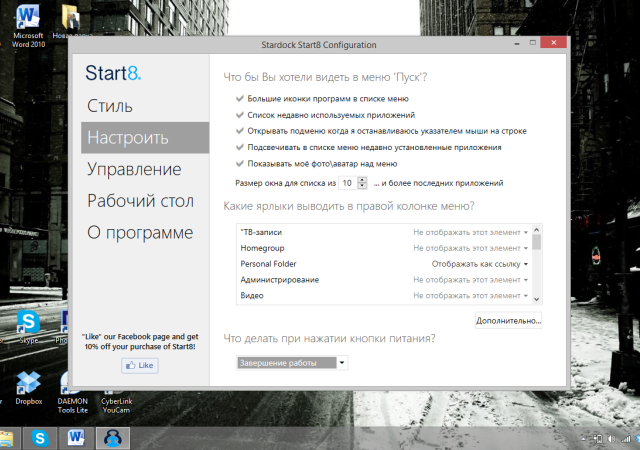The width and height of the screenshot is (640, 450).
Task: Select the Personal Folder row label
Action: pos(268,264)
